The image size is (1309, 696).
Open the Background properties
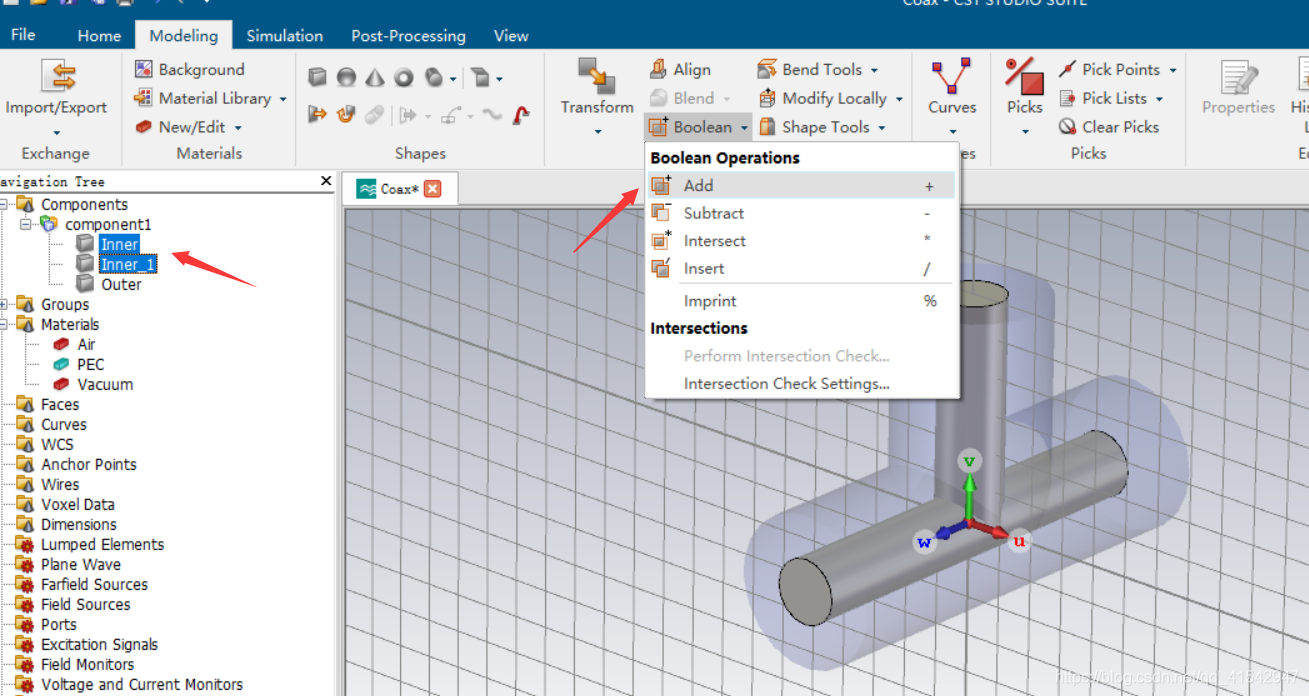190,69
